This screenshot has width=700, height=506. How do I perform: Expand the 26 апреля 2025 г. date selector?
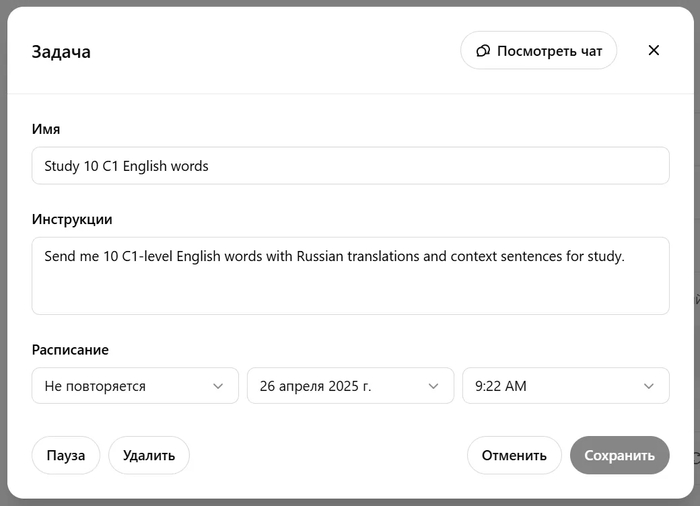click(349, 386)
